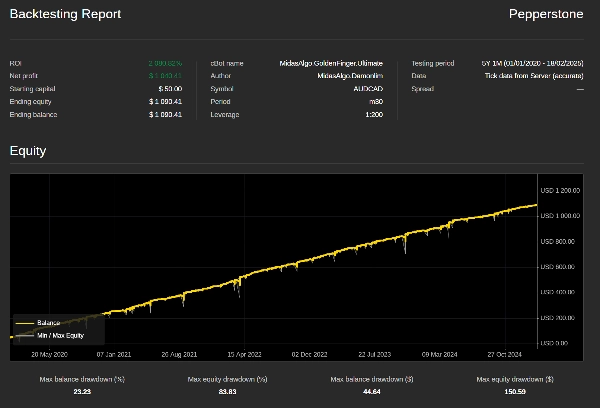Click the 07 Jan 2021 axis date
600x408 pixels.
tap(113, 353)
